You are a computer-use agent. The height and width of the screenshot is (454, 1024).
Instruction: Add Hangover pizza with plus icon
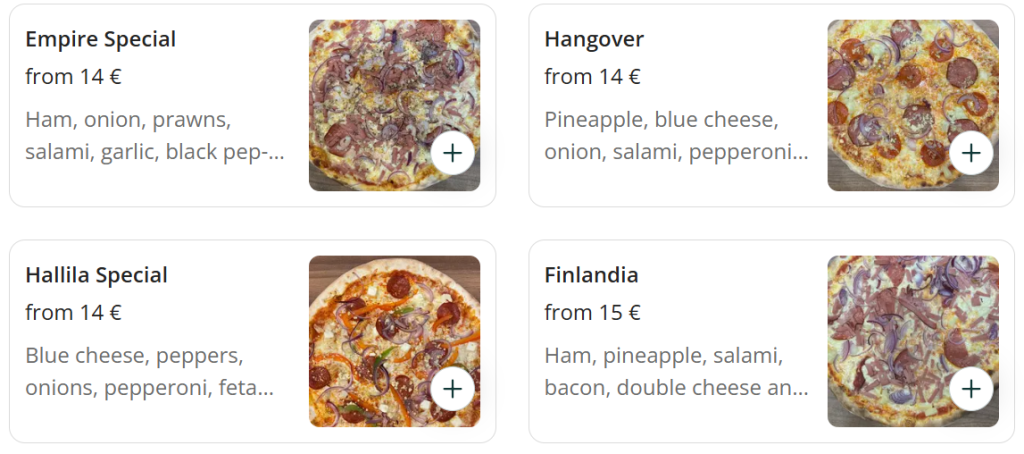tap(971, 153)
